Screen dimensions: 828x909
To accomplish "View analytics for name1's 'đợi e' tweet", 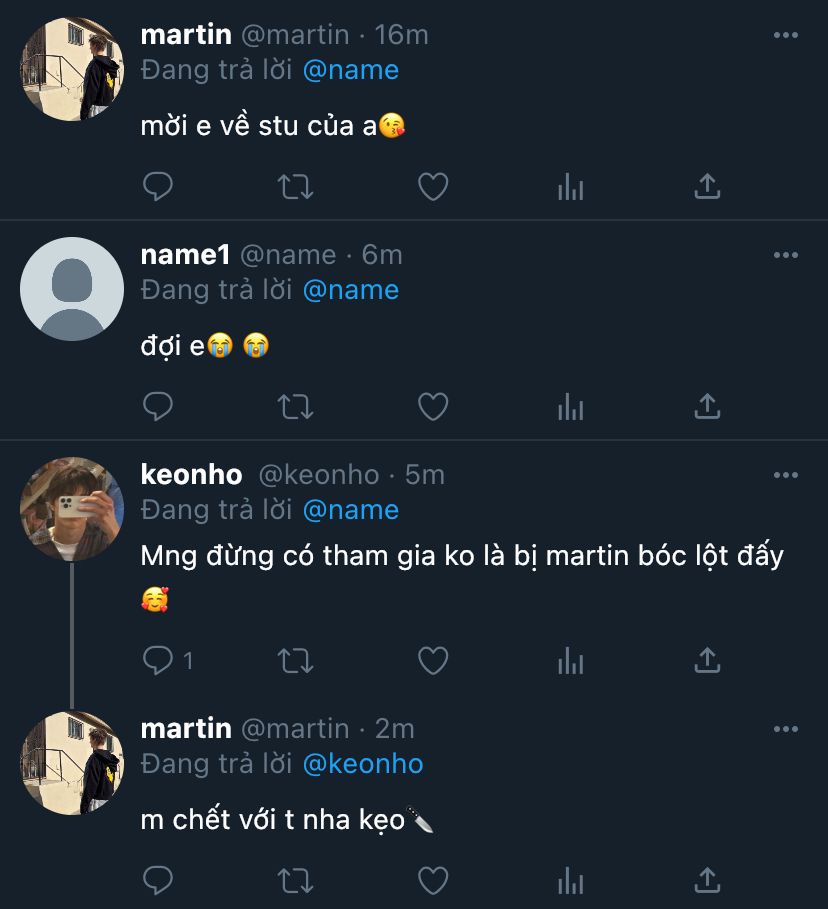I will coord(570,406).
